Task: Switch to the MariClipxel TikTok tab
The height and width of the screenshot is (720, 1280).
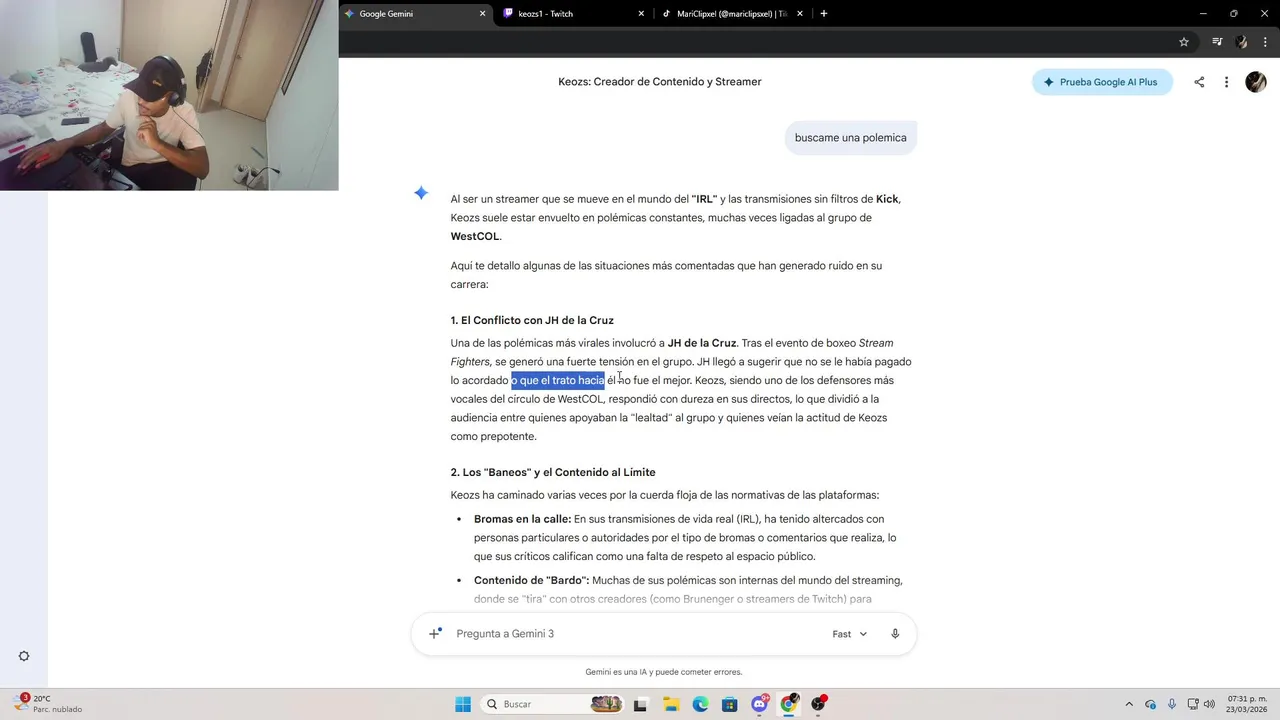Action: [732, 14]
